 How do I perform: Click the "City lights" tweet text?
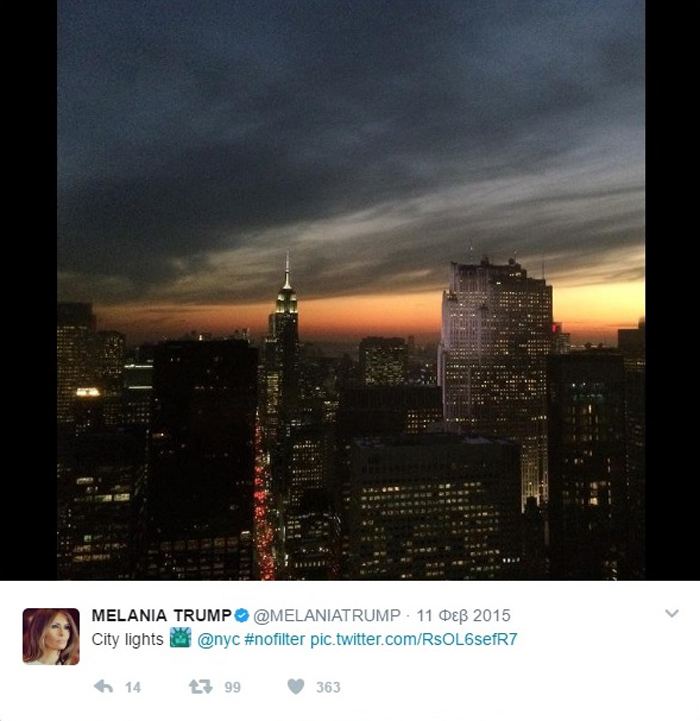tap(127, 639)
